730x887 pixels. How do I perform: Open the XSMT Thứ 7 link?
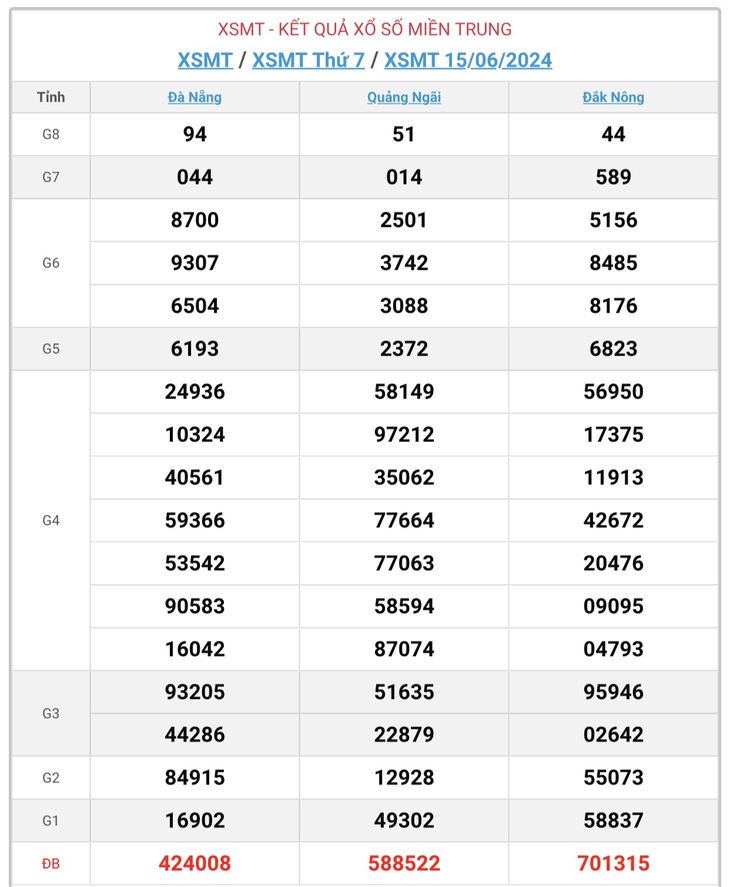[308, 60]
